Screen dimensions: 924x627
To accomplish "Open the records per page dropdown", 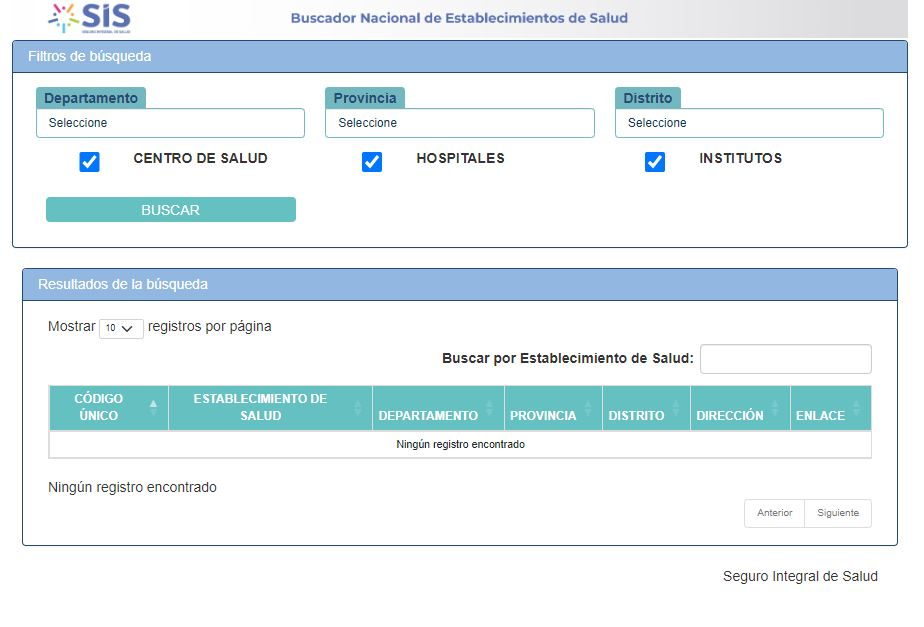I will (121, 328).
